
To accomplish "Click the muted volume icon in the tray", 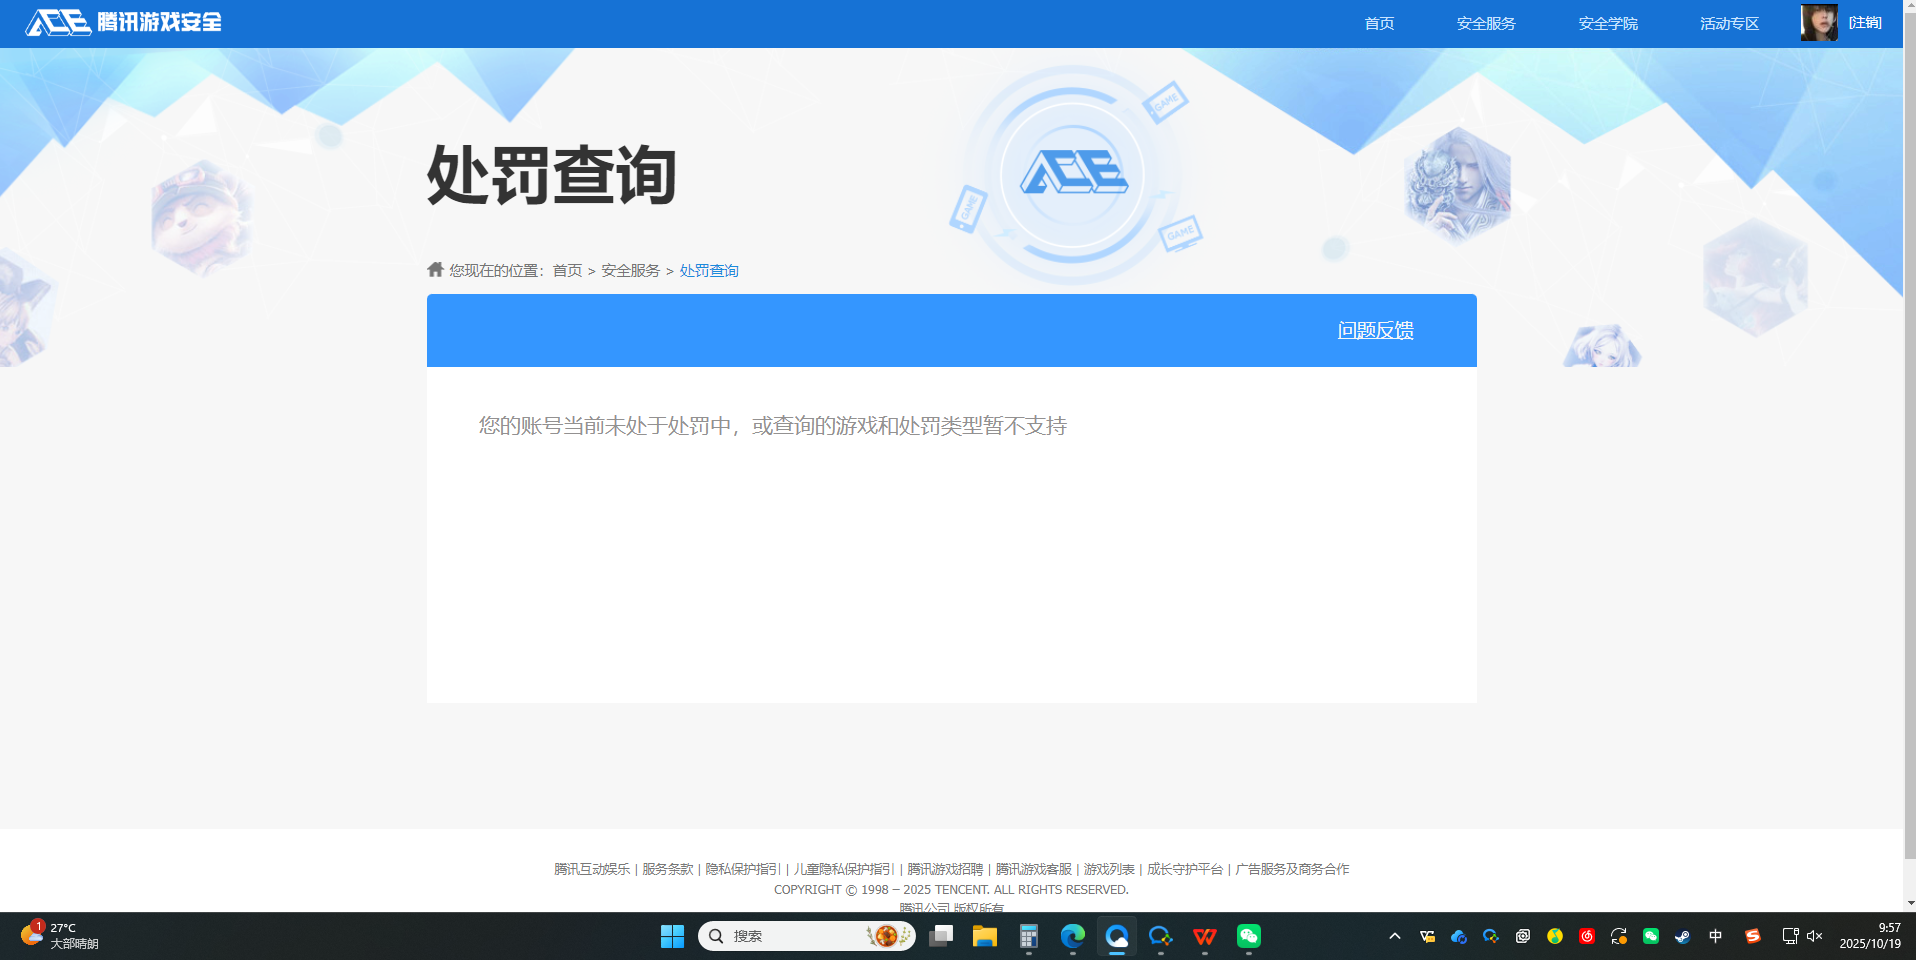I will 1814,937.
